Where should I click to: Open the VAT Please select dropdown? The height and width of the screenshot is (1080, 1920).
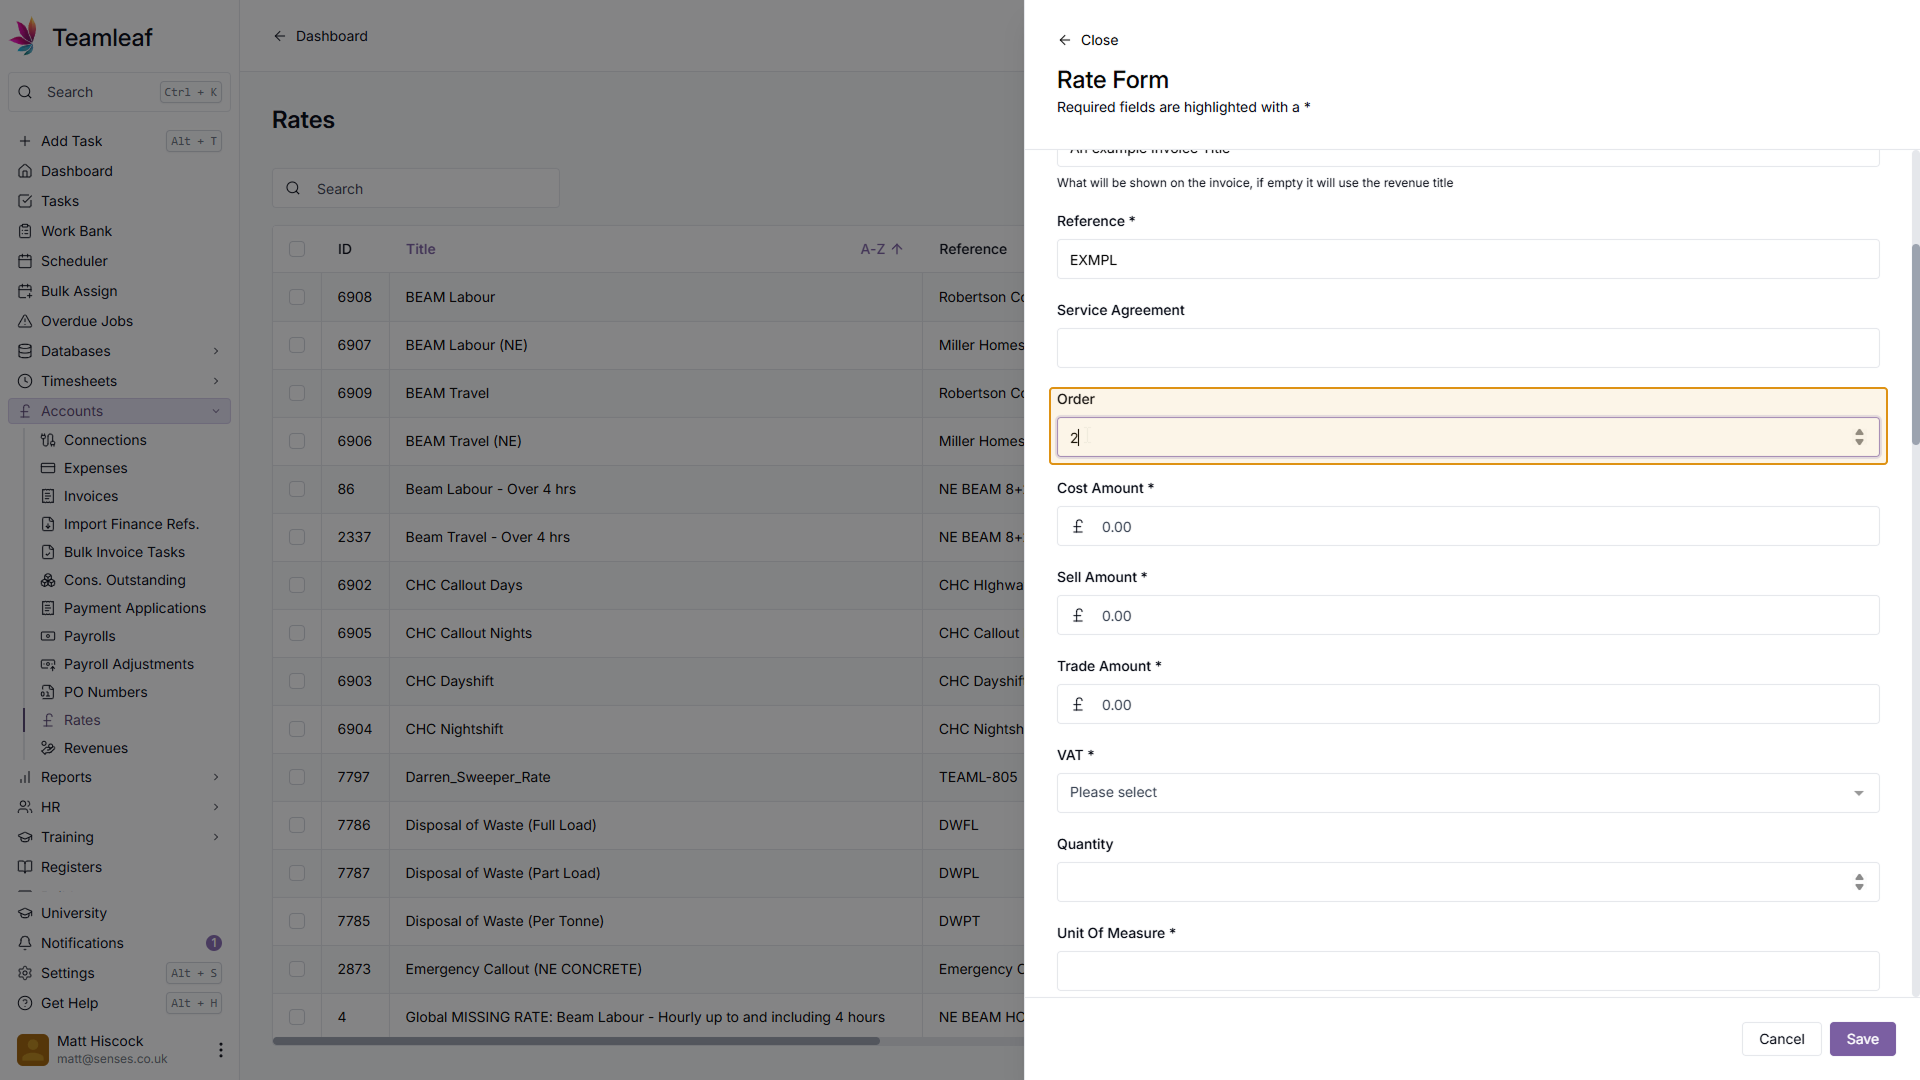(x=1467, y=793)
